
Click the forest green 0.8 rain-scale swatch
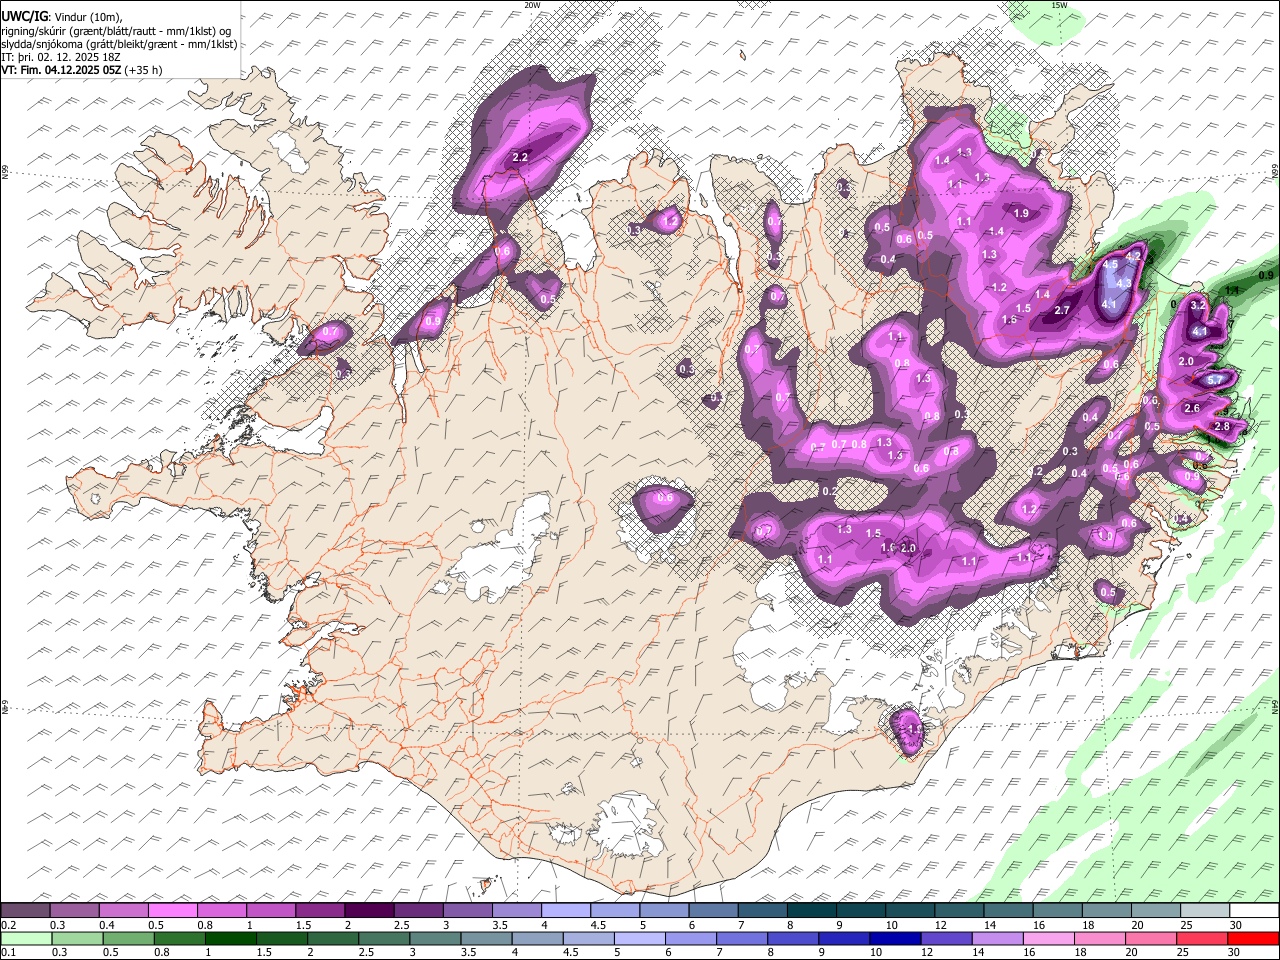(180, 939)
